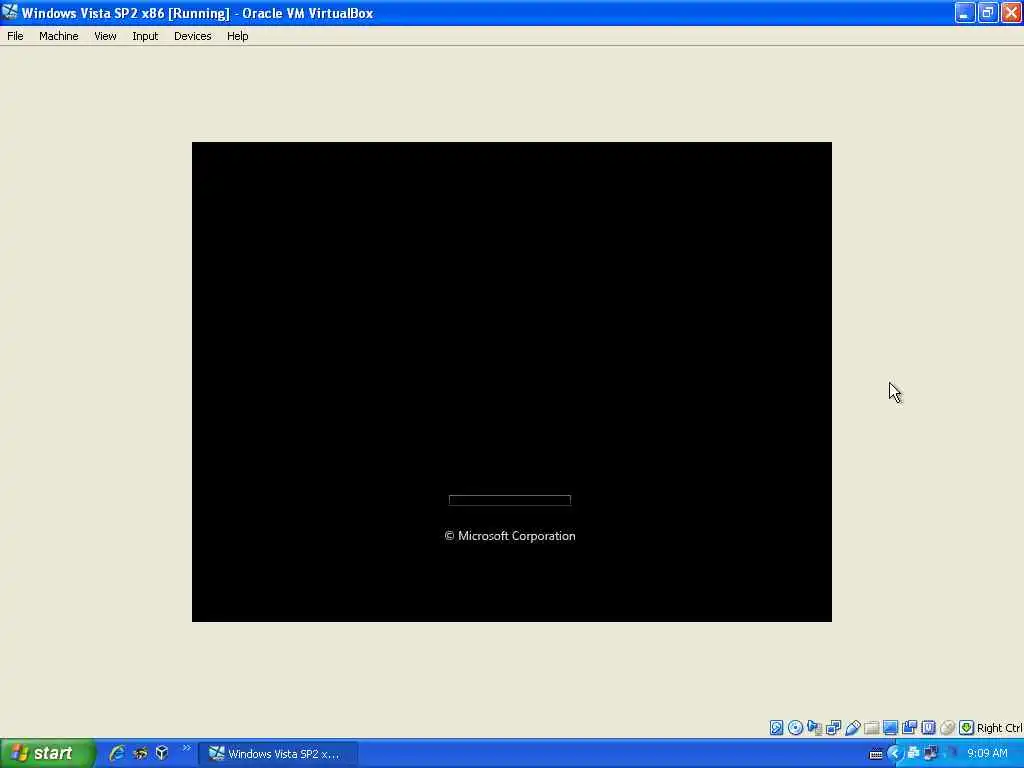
Task: Launch the bee icon in Quick Launch
Action: [140, 754]
